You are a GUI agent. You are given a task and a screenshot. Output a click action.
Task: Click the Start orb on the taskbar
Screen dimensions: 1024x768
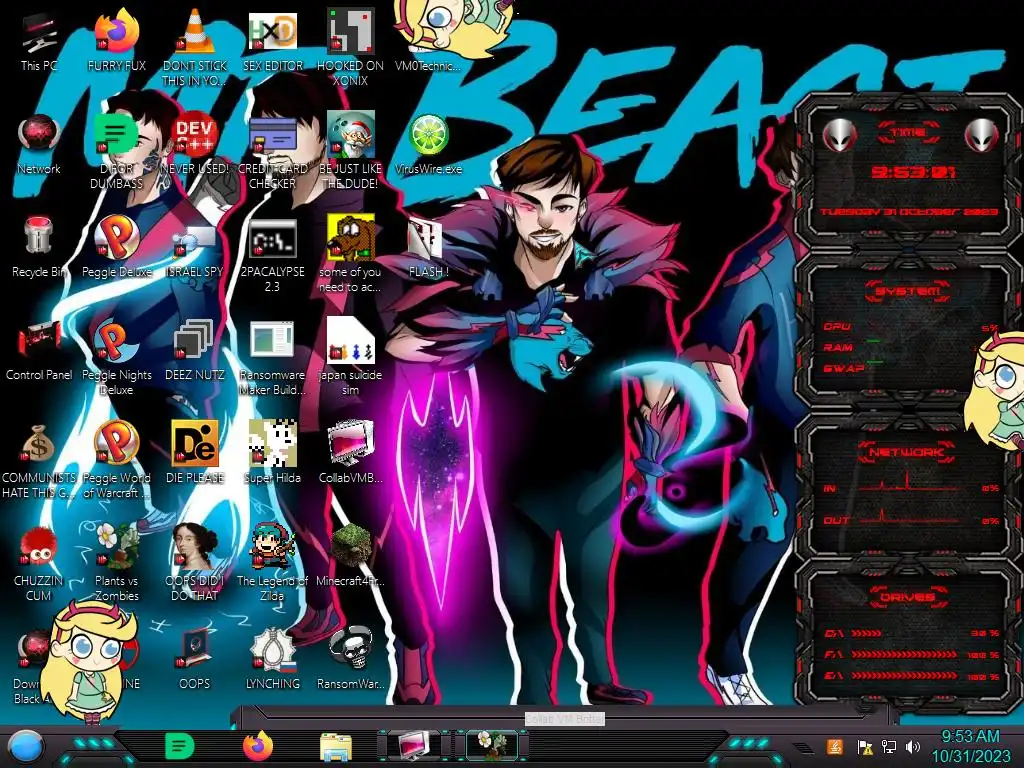[x=25, y=746]
